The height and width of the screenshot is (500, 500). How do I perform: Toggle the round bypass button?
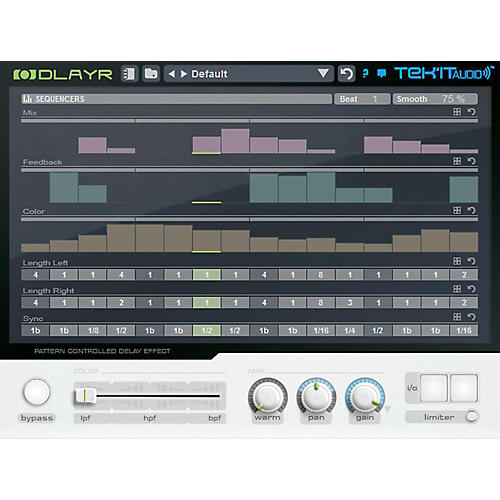click(x=37, y=392)
